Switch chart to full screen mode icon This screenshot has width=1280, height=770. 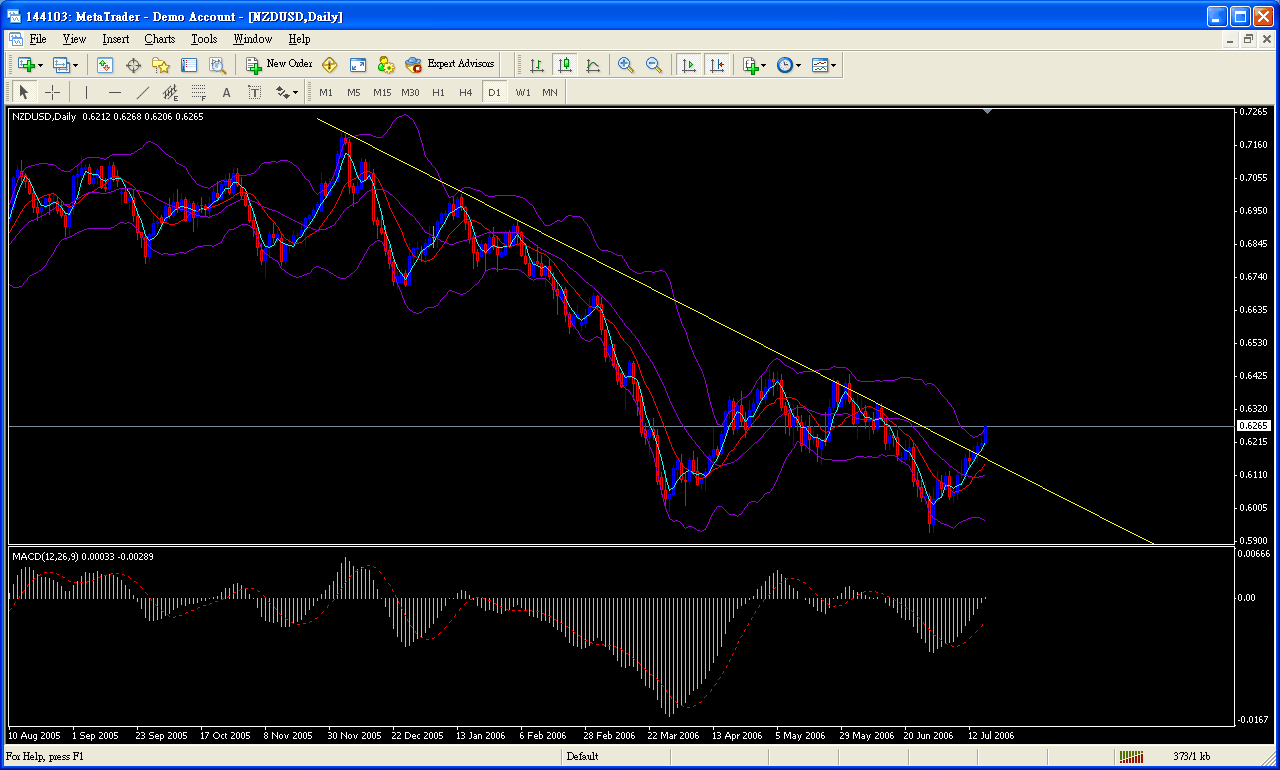pyautogui.click(x=357, y=65)
